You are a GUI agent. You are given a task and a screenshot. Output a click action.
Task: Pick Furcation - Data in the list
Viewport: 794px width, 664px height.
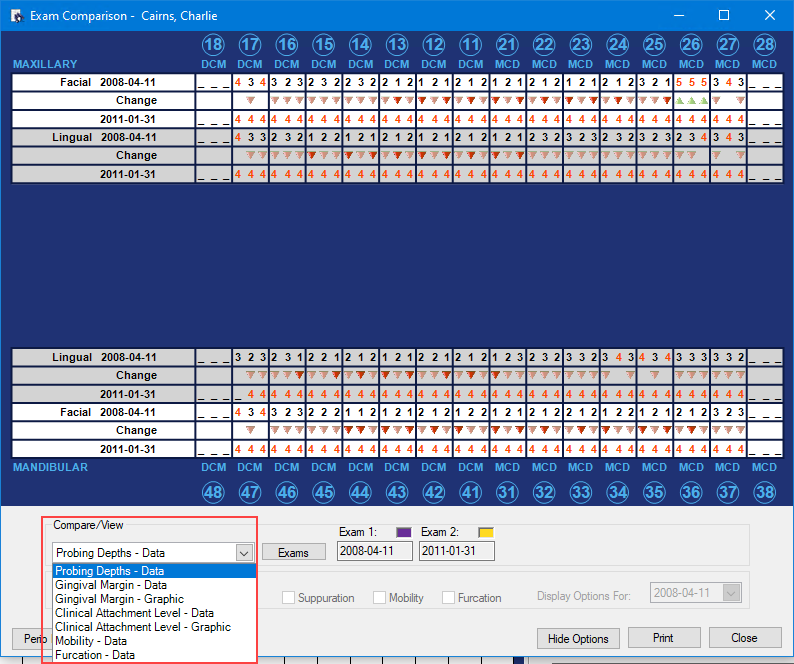pyautogui.click(x=96, y=655)
